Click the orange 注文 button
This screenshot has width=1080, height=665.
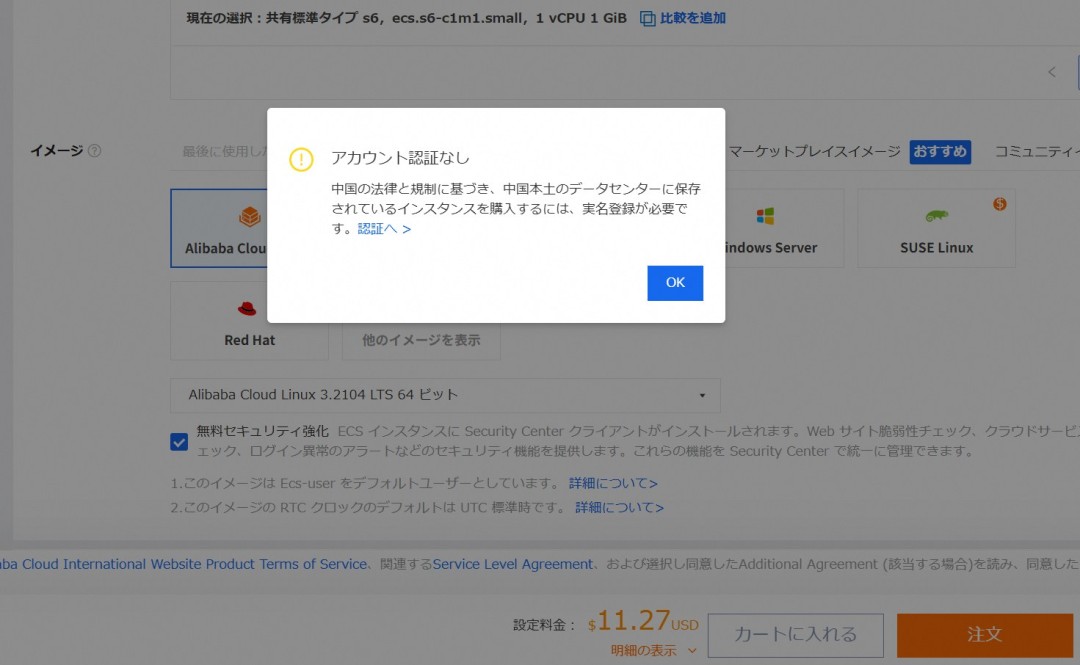(985, 635)
